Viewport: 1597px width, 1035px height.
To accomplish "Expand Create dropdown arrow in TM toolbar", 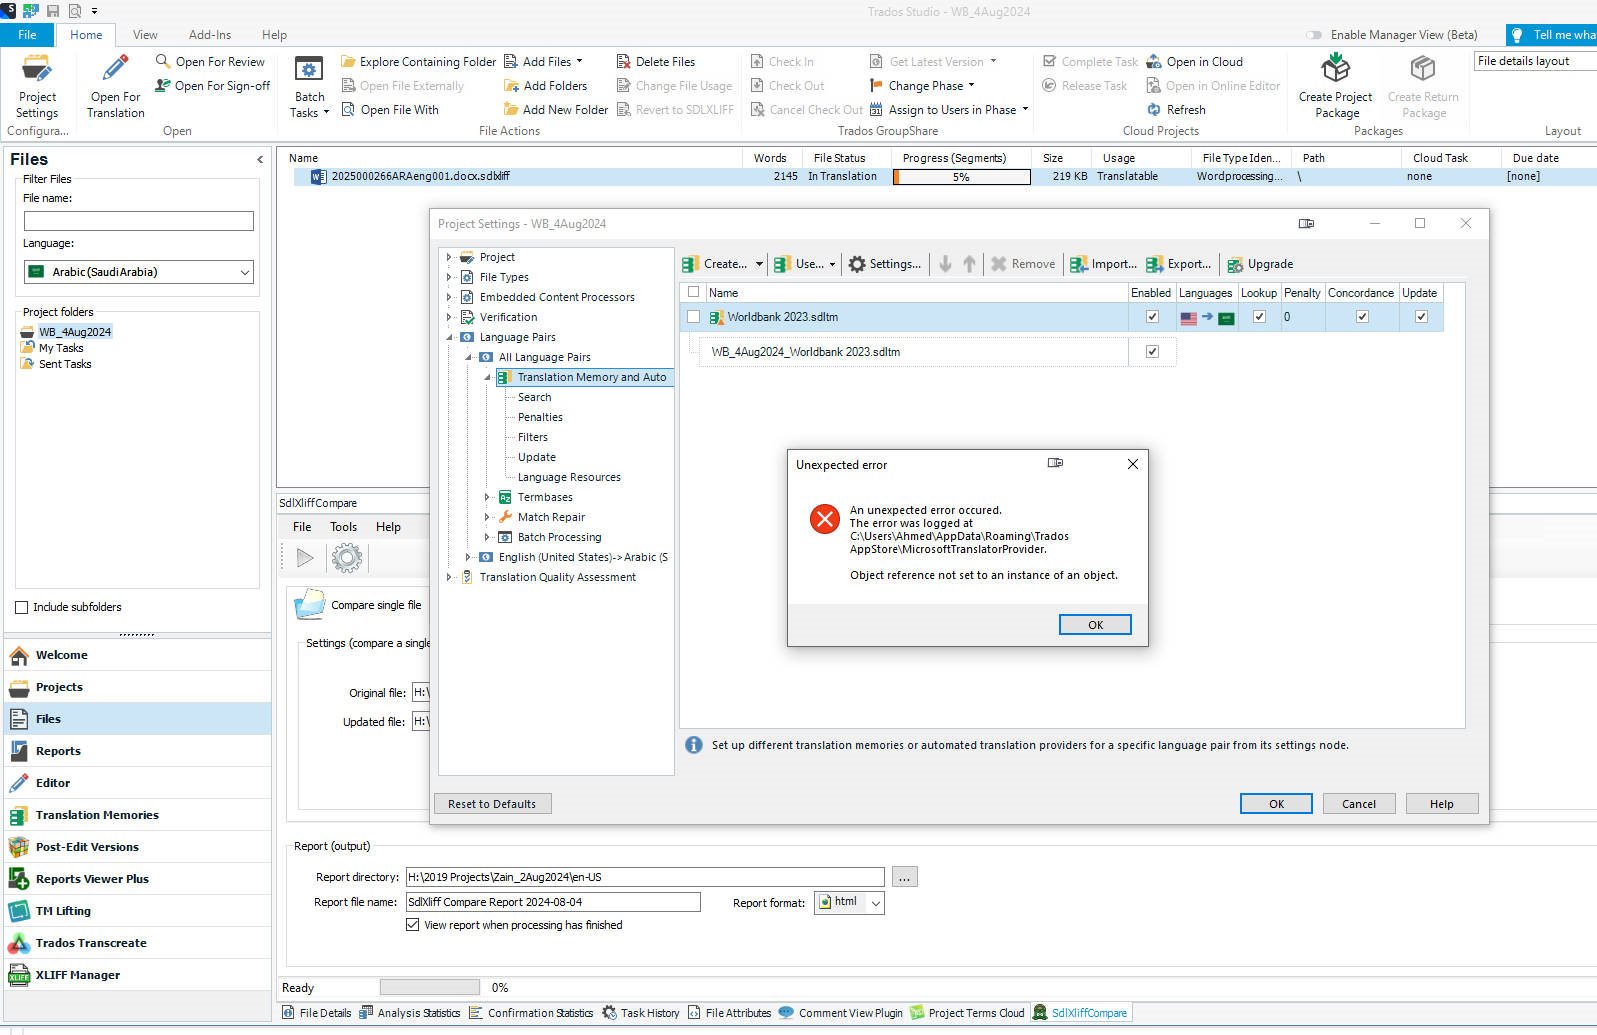I will click(759, 264).
